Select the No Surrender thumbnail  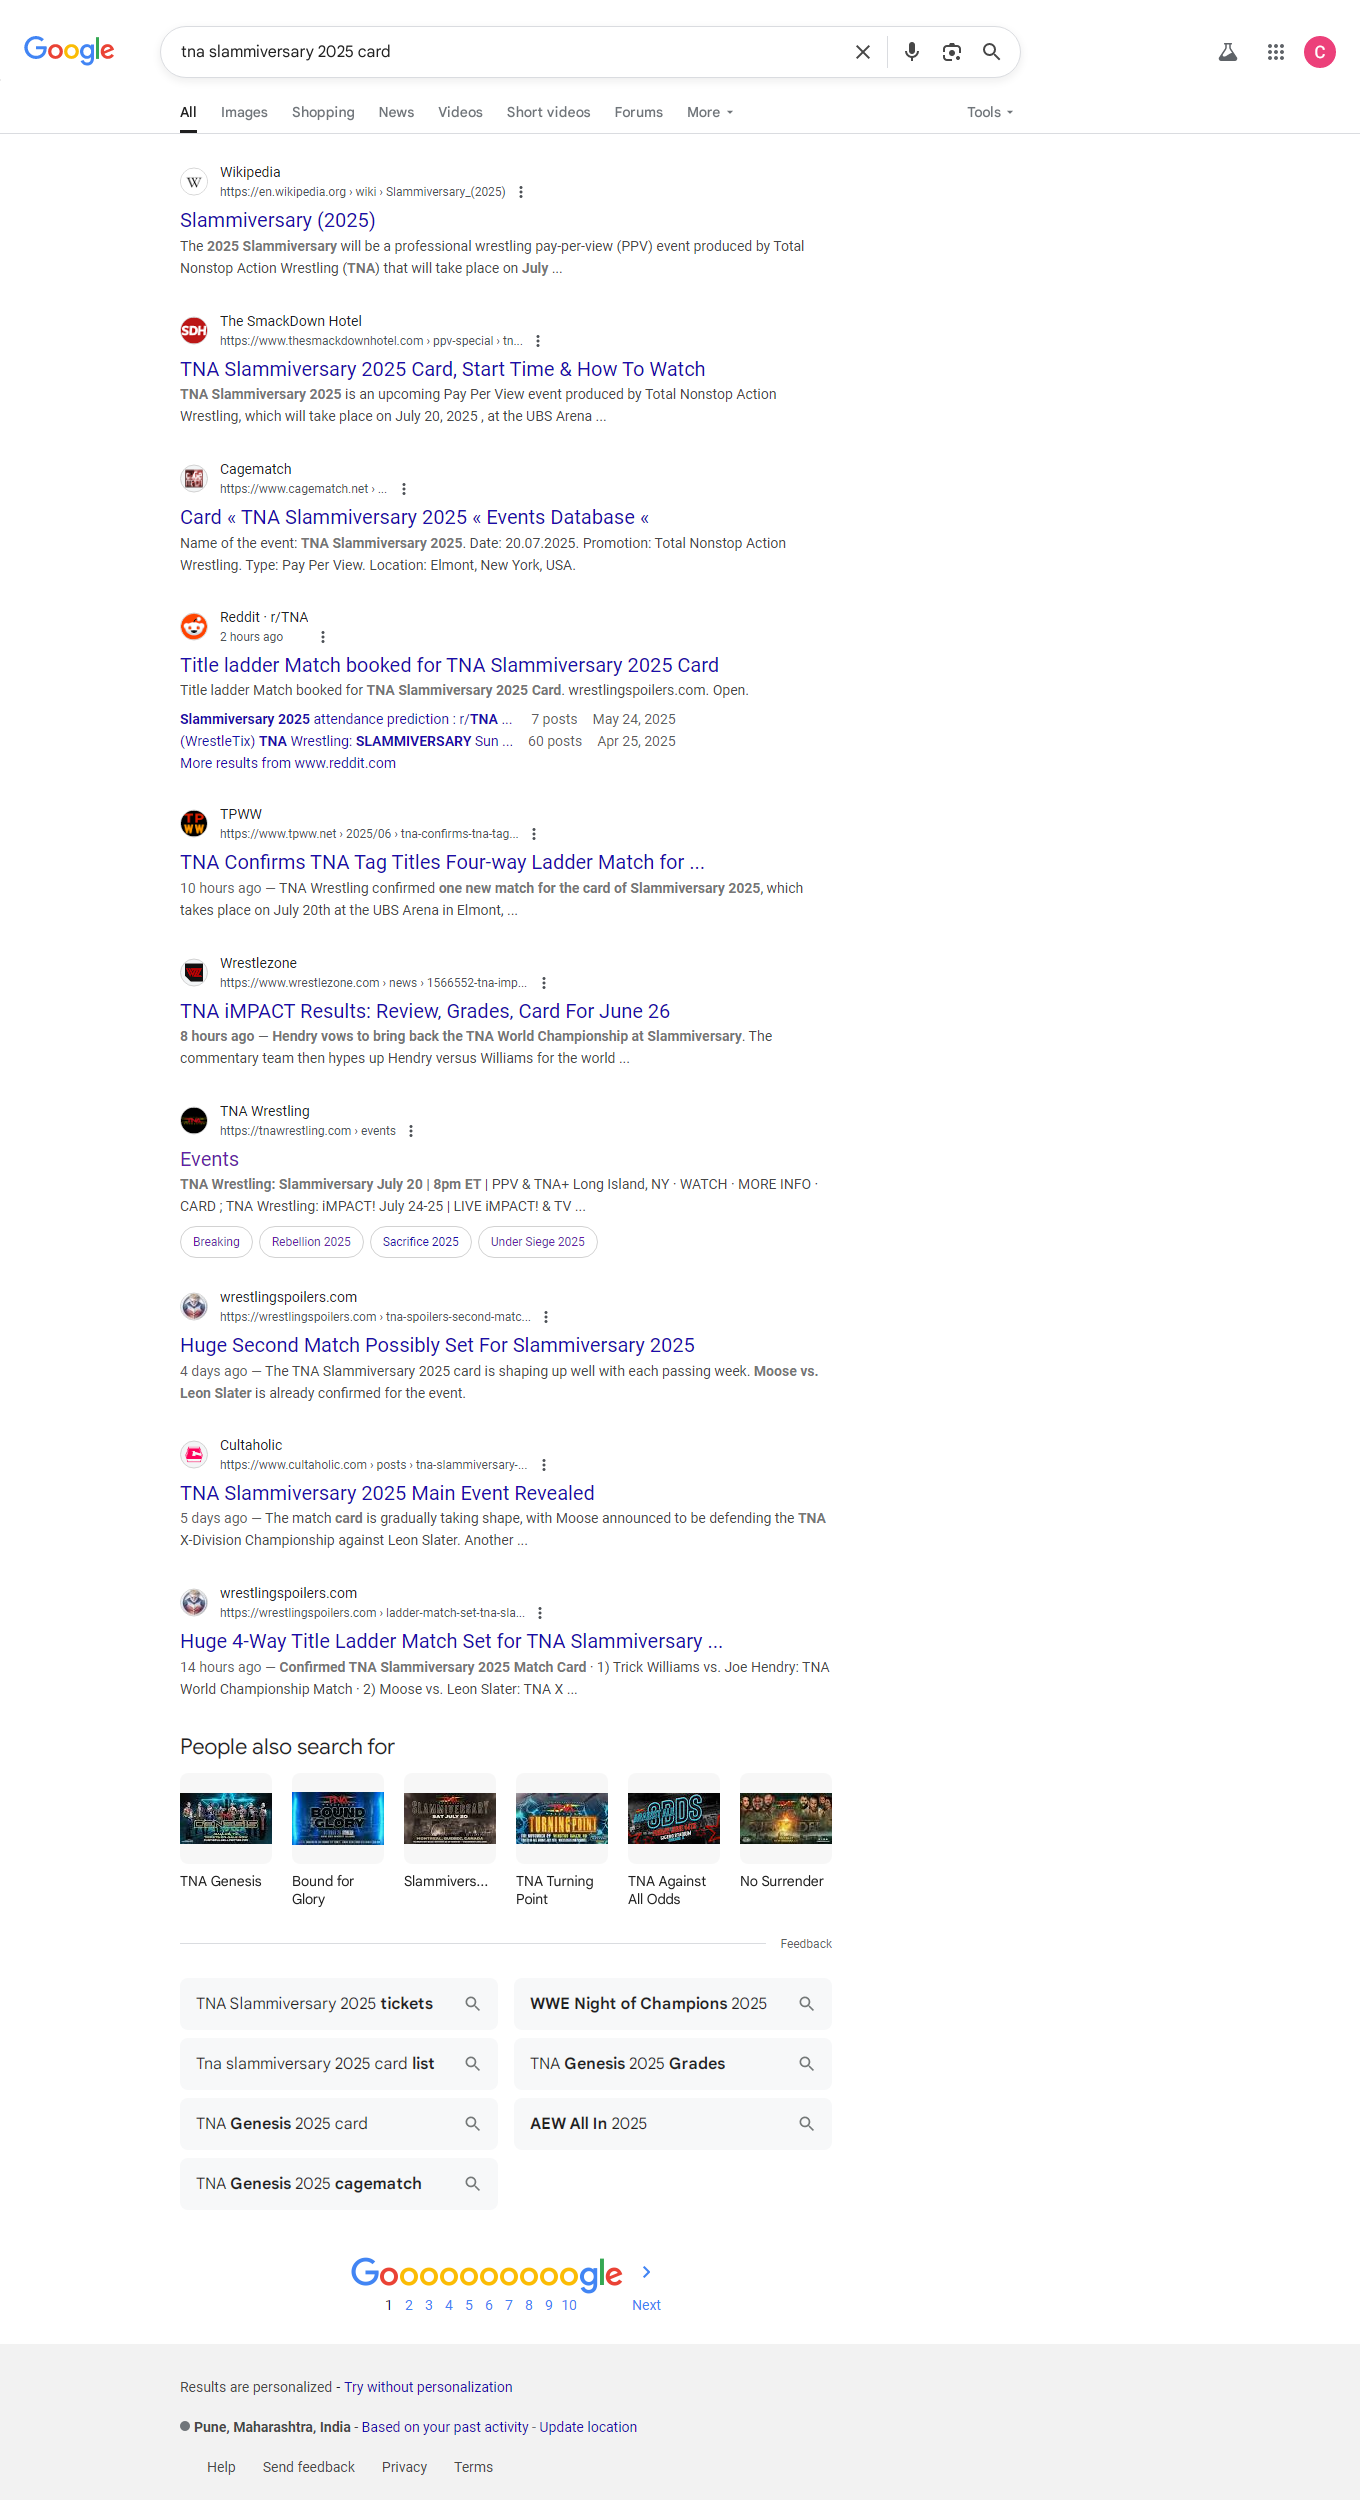click(786, 1818)
